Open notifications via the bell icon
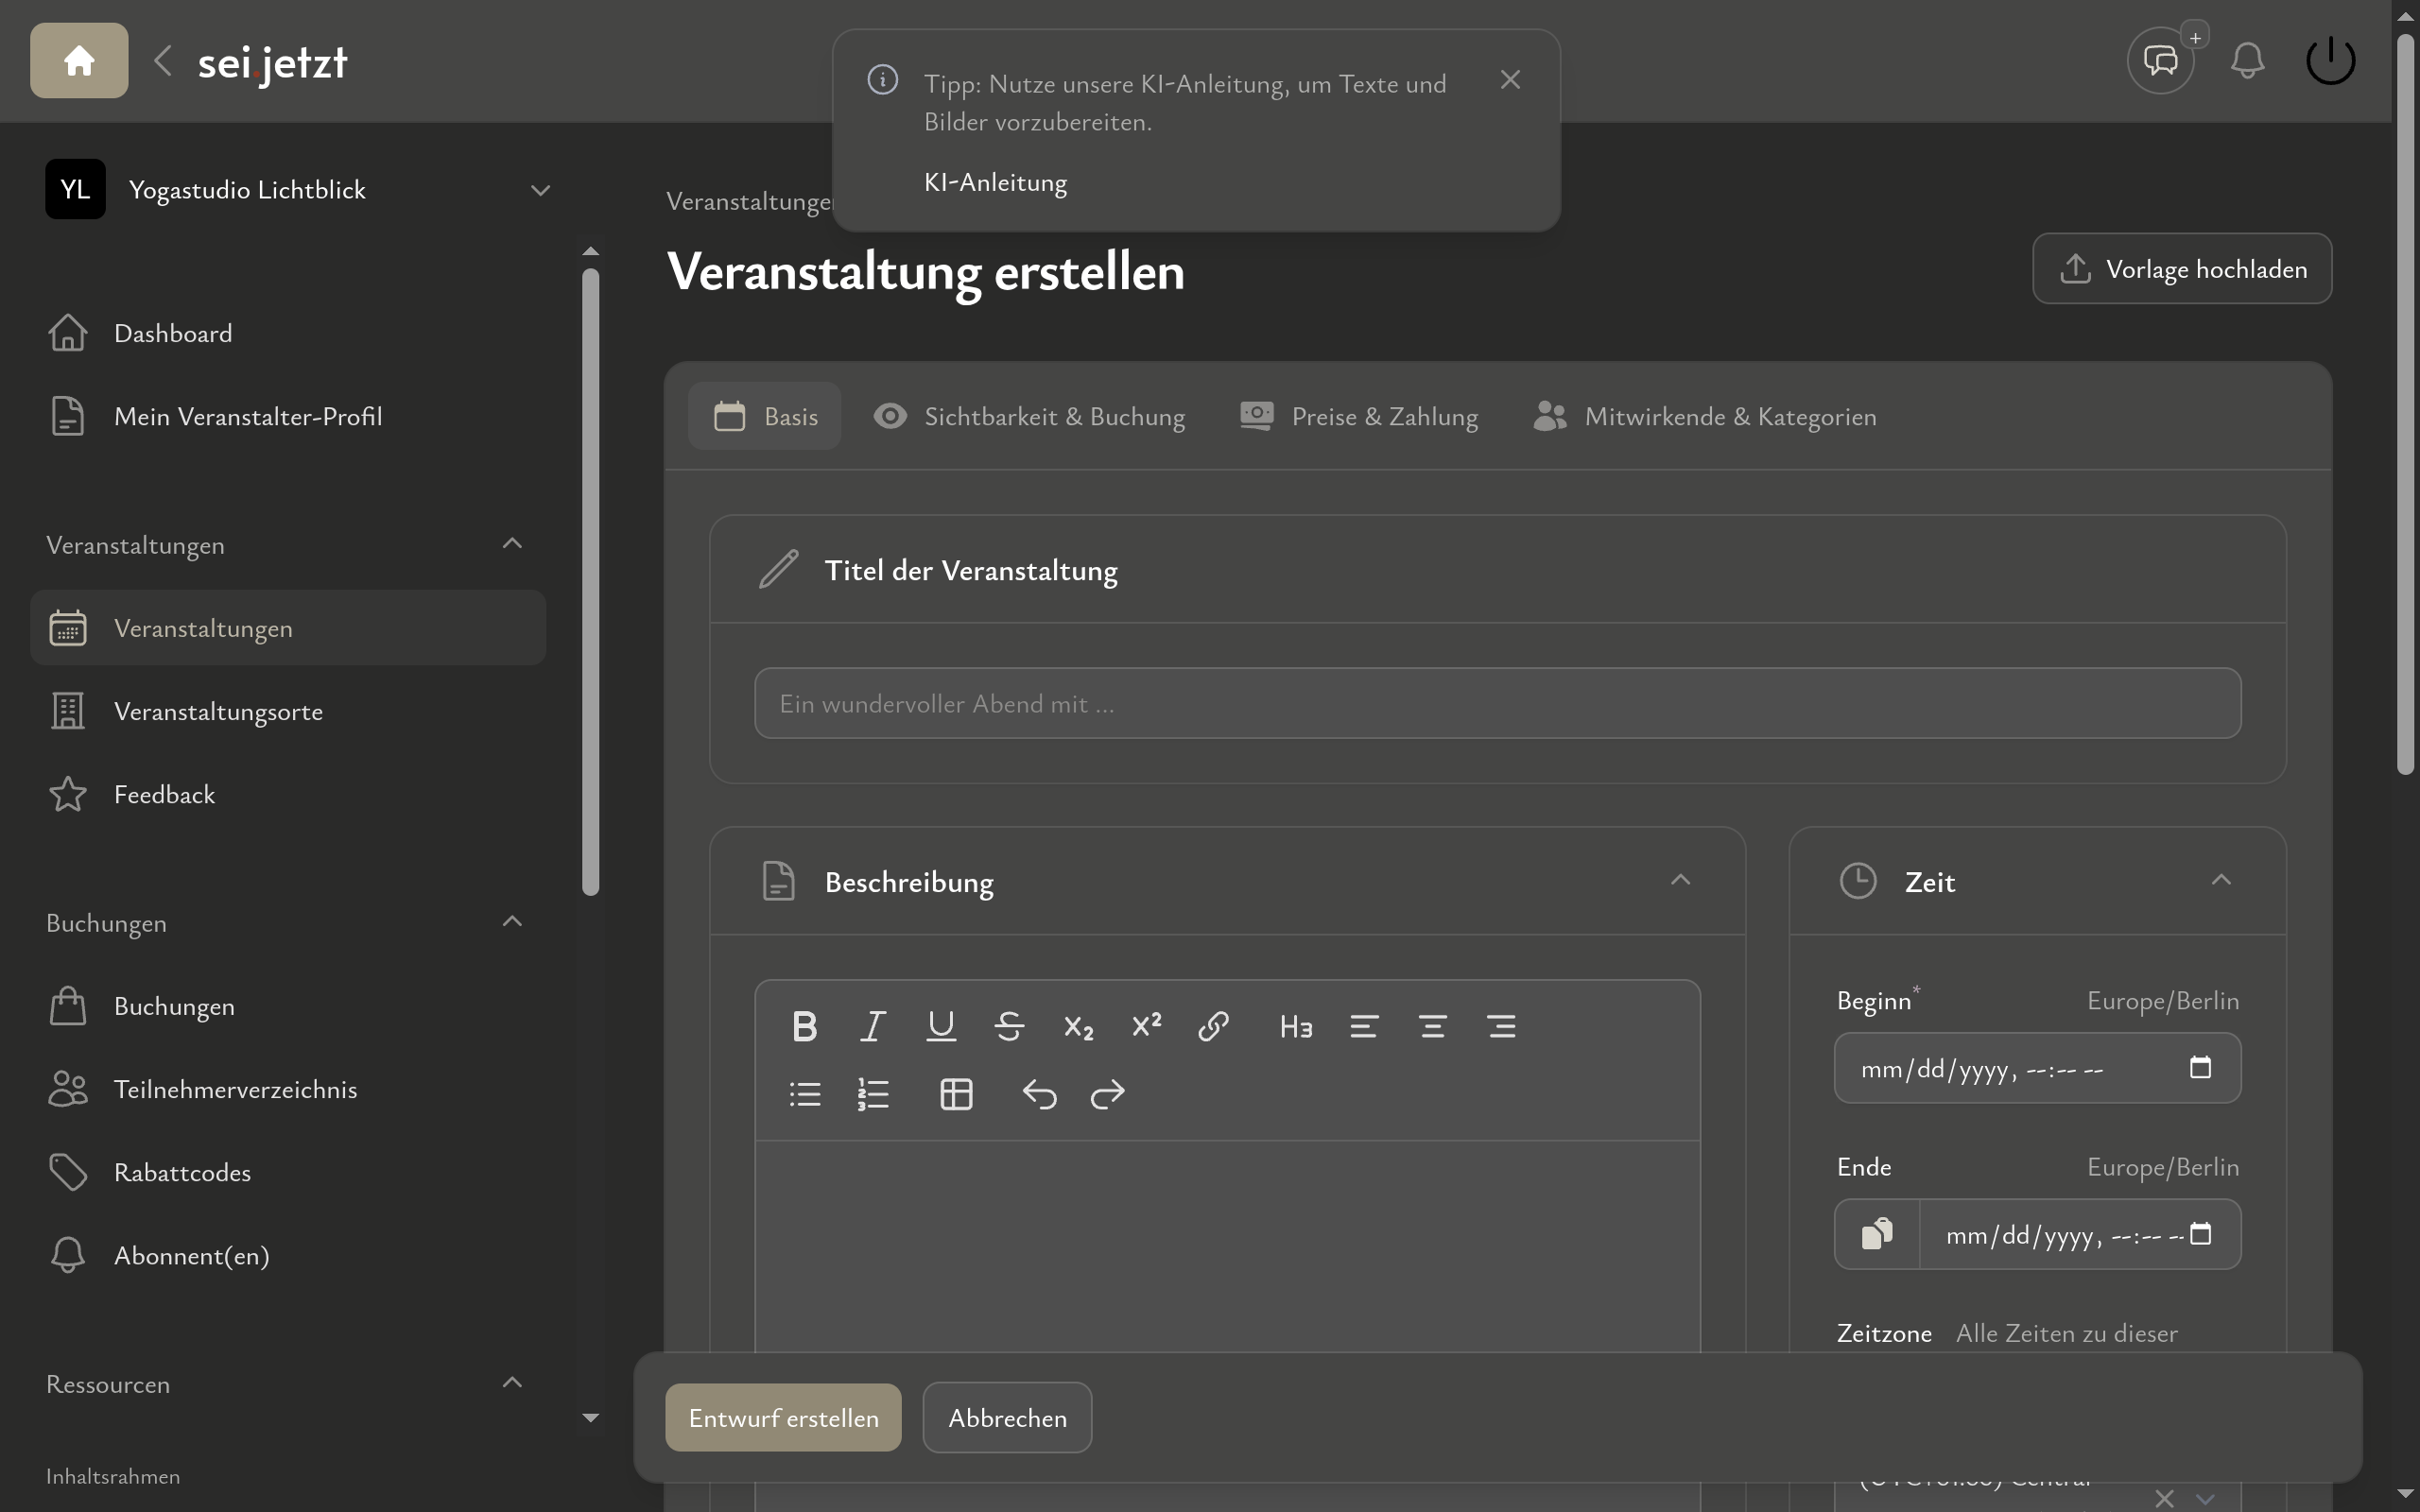 coord(2247,60)
